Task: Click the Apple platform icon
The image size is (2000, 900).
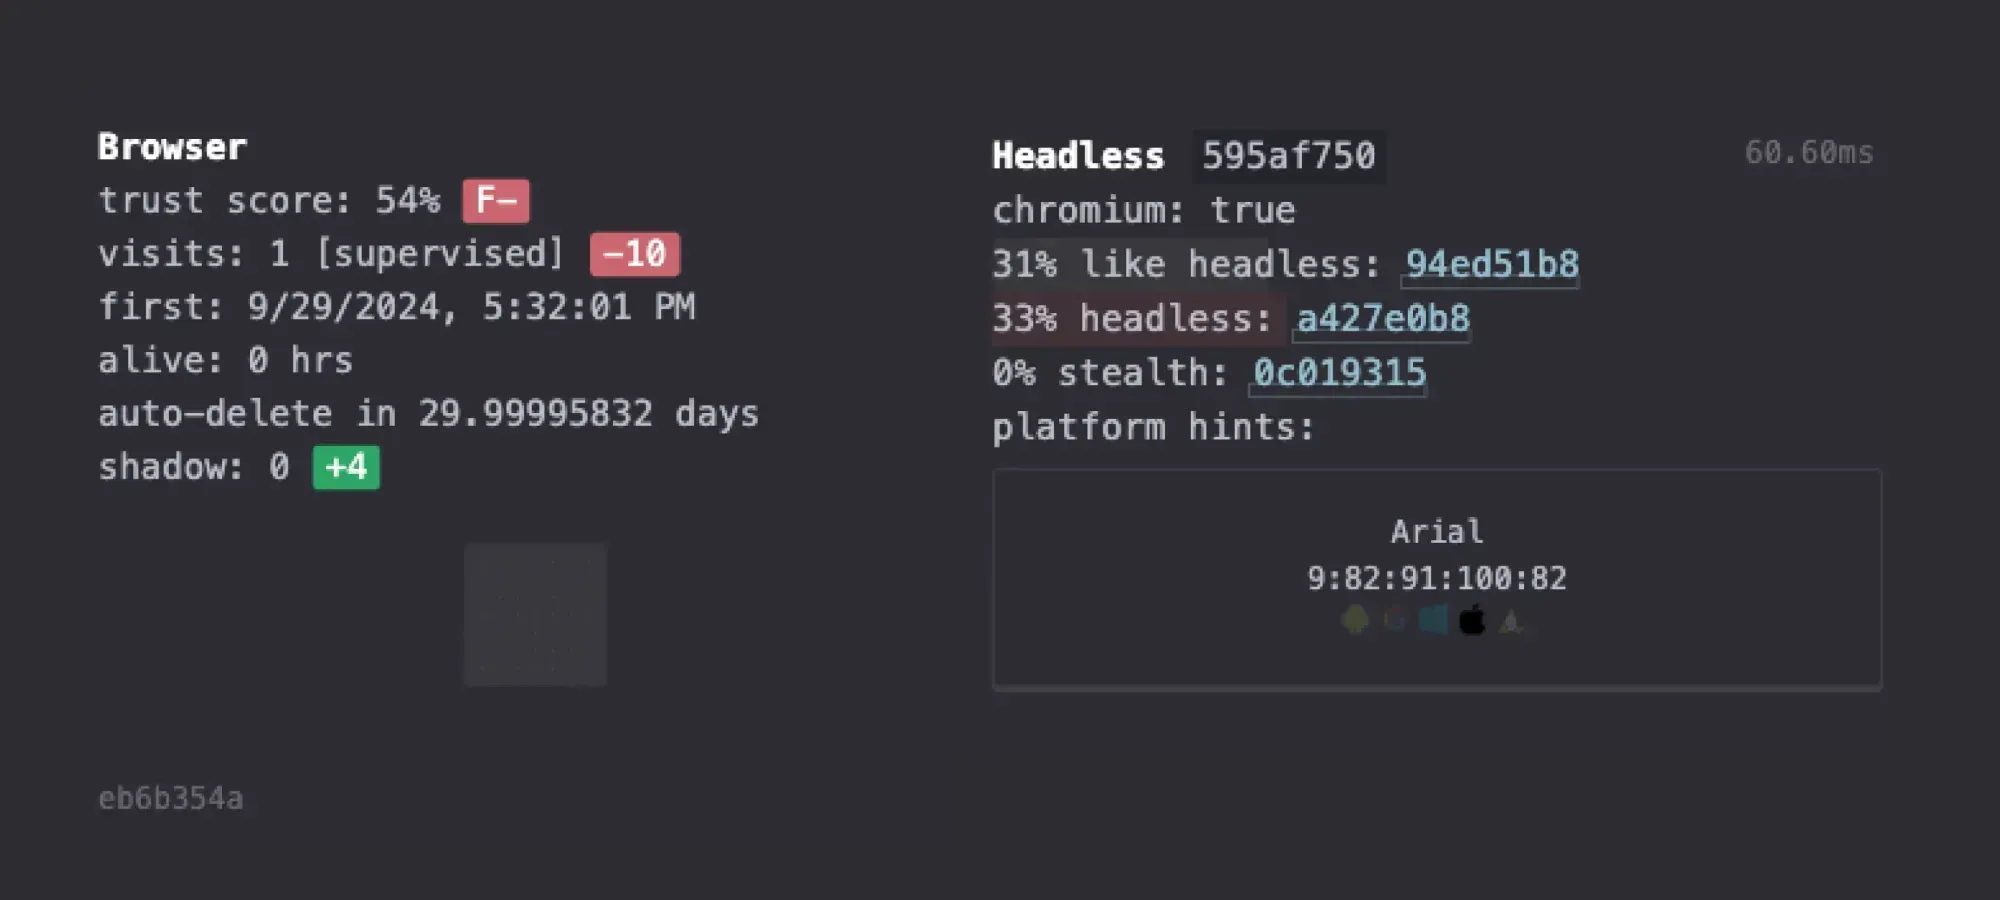Action: click(1472, 620)
